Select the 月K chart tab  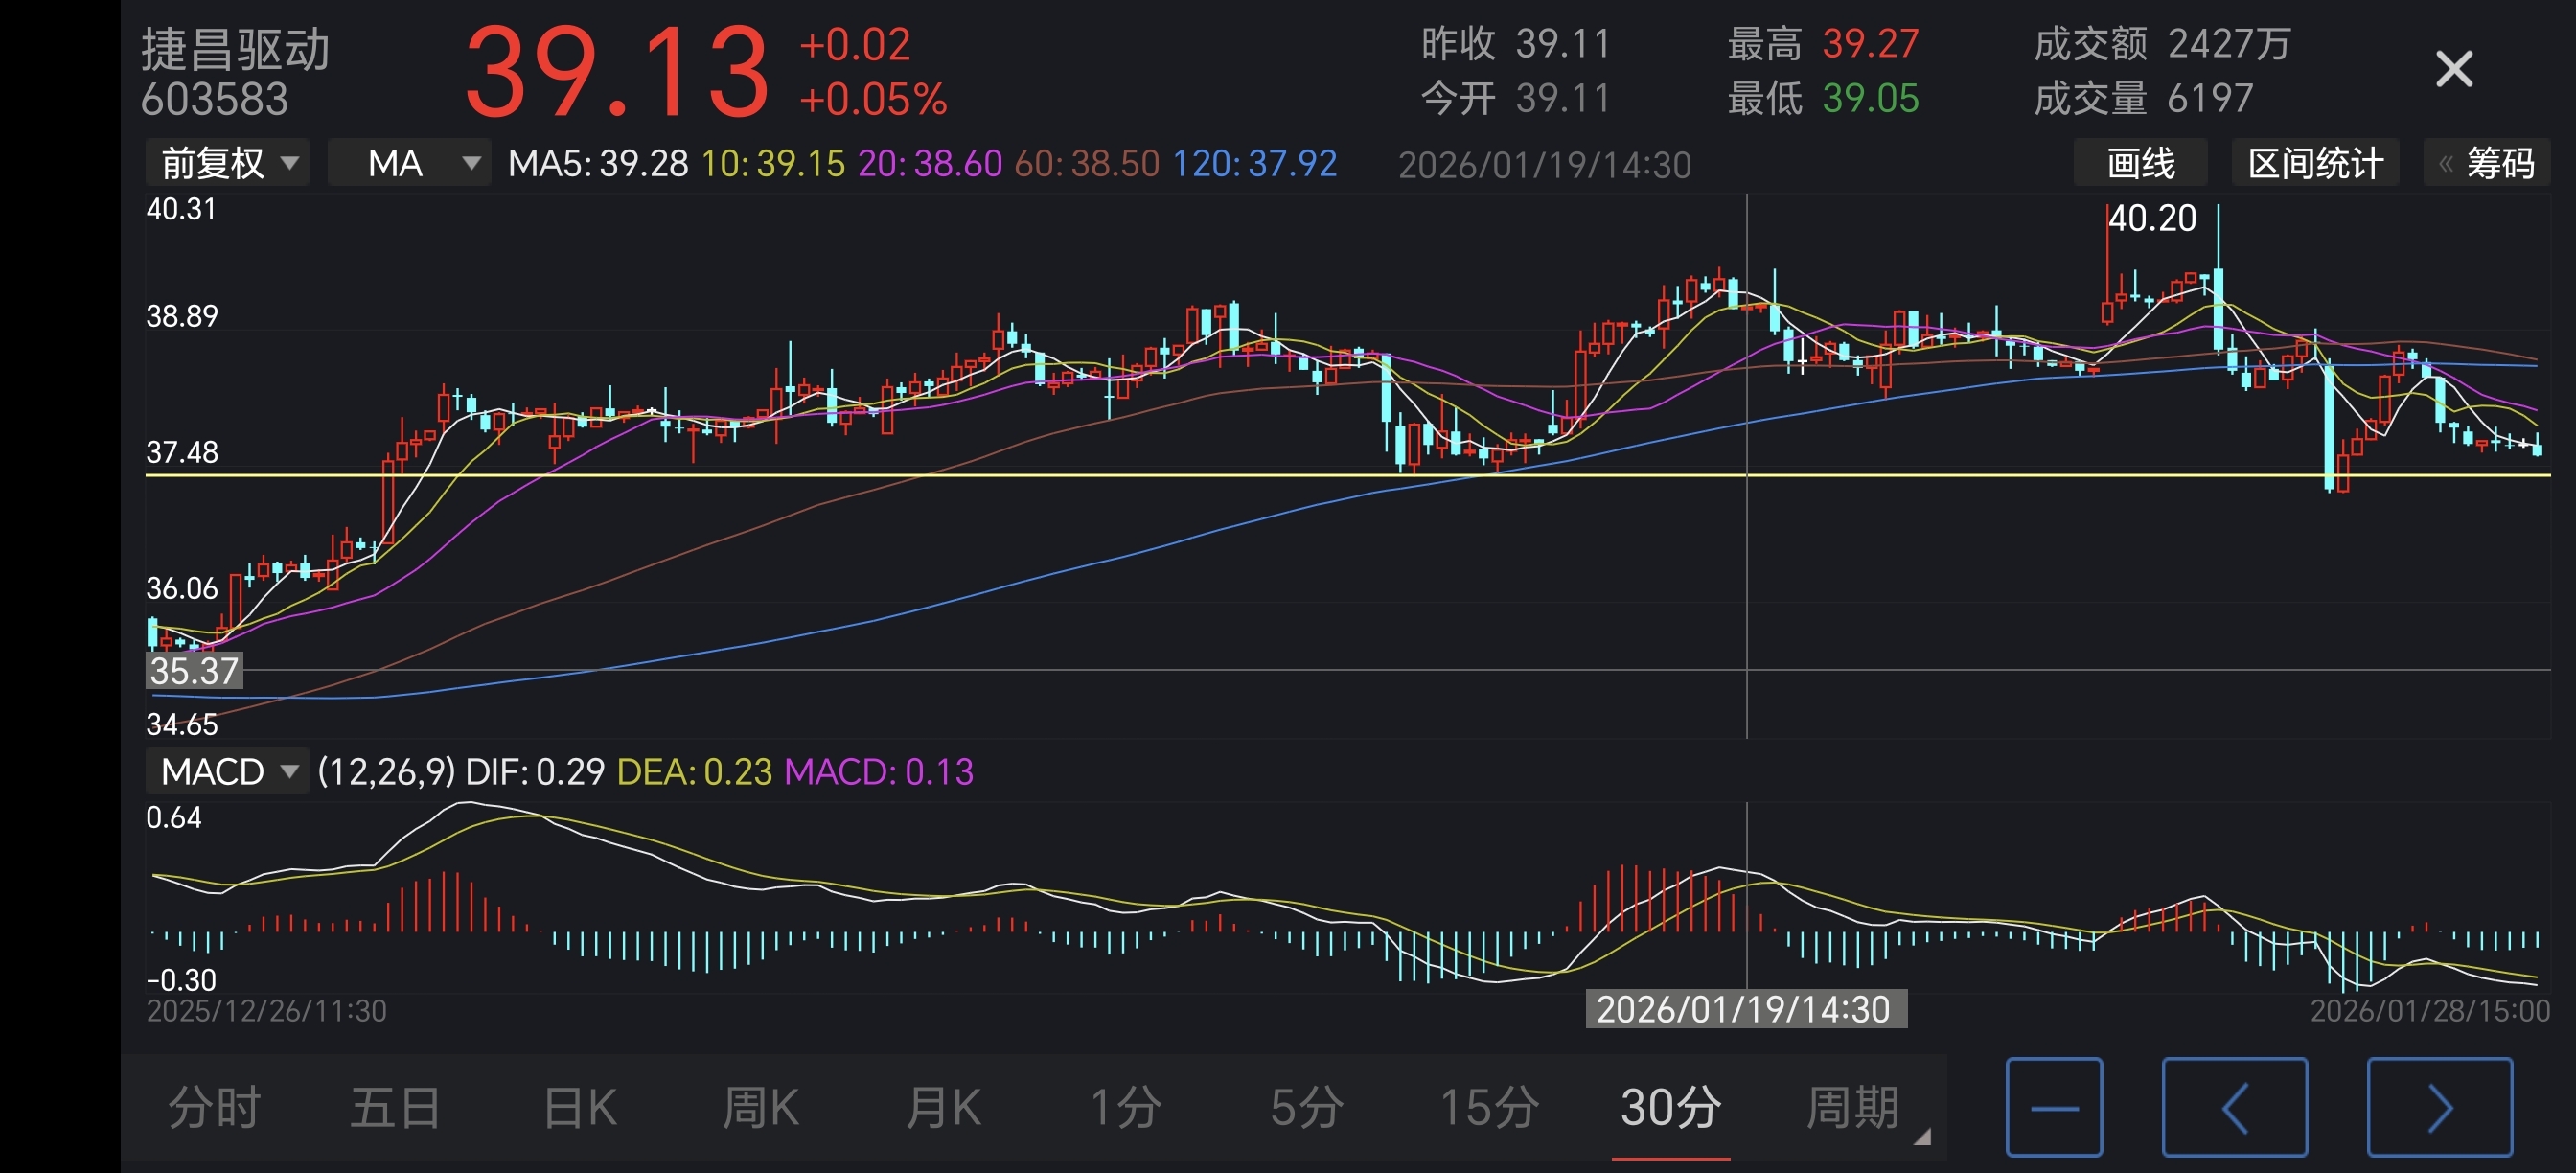point(942,1107)
